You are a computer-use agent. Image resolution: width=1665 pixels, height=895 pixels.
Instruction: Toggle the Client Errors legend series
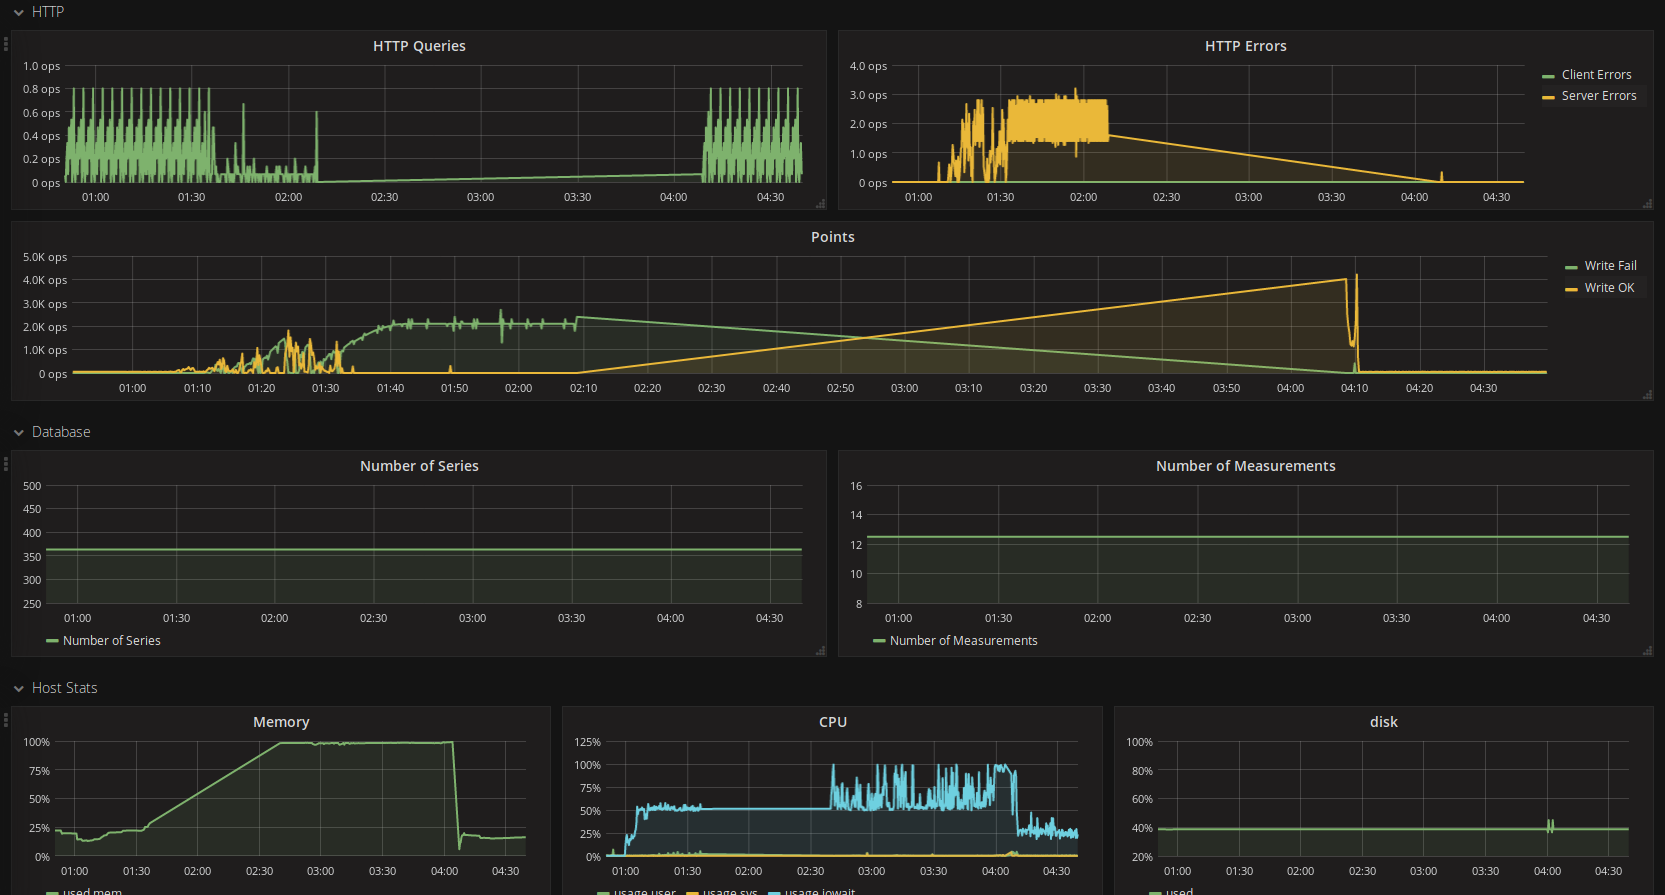(1596, 75)
